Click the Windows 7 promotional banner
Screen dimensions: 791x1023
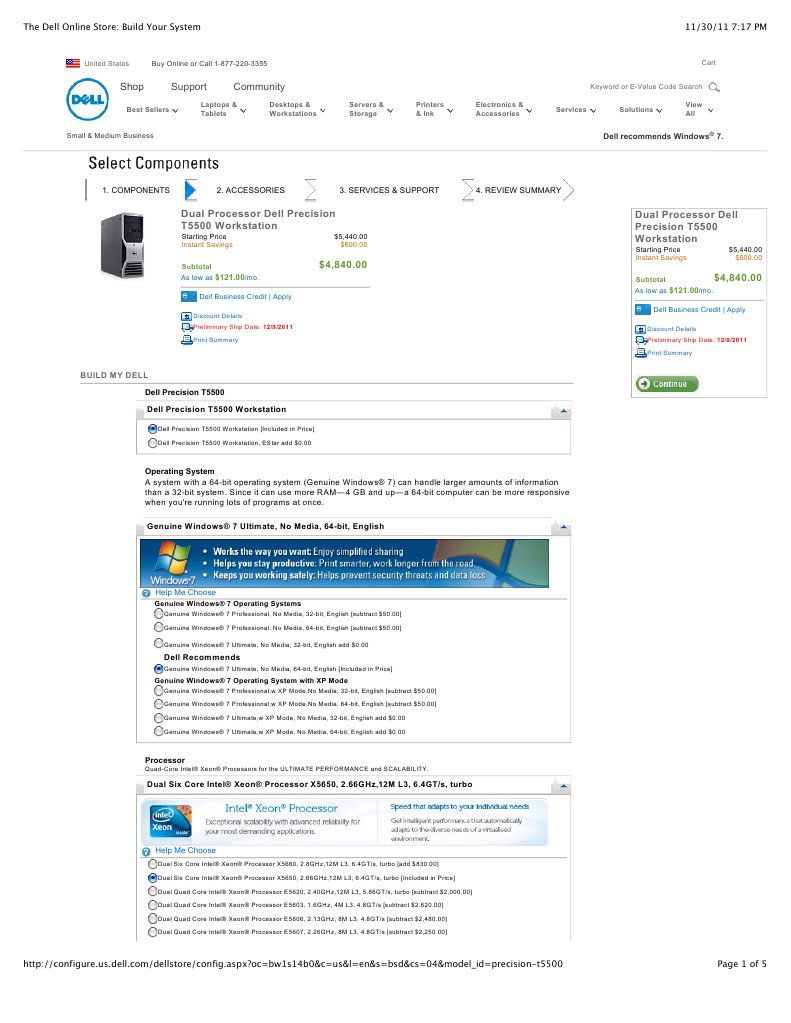pos(345,563)
